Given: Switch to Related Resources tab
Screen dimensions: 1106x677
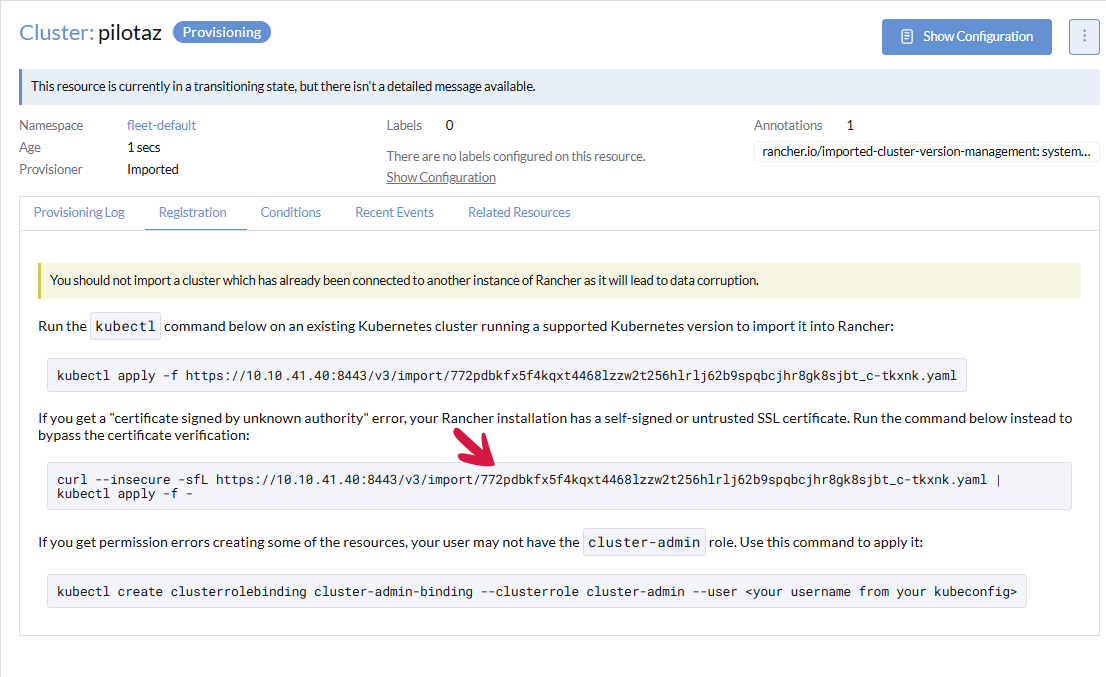Looking at the screenshot, I should coord(519,212).
